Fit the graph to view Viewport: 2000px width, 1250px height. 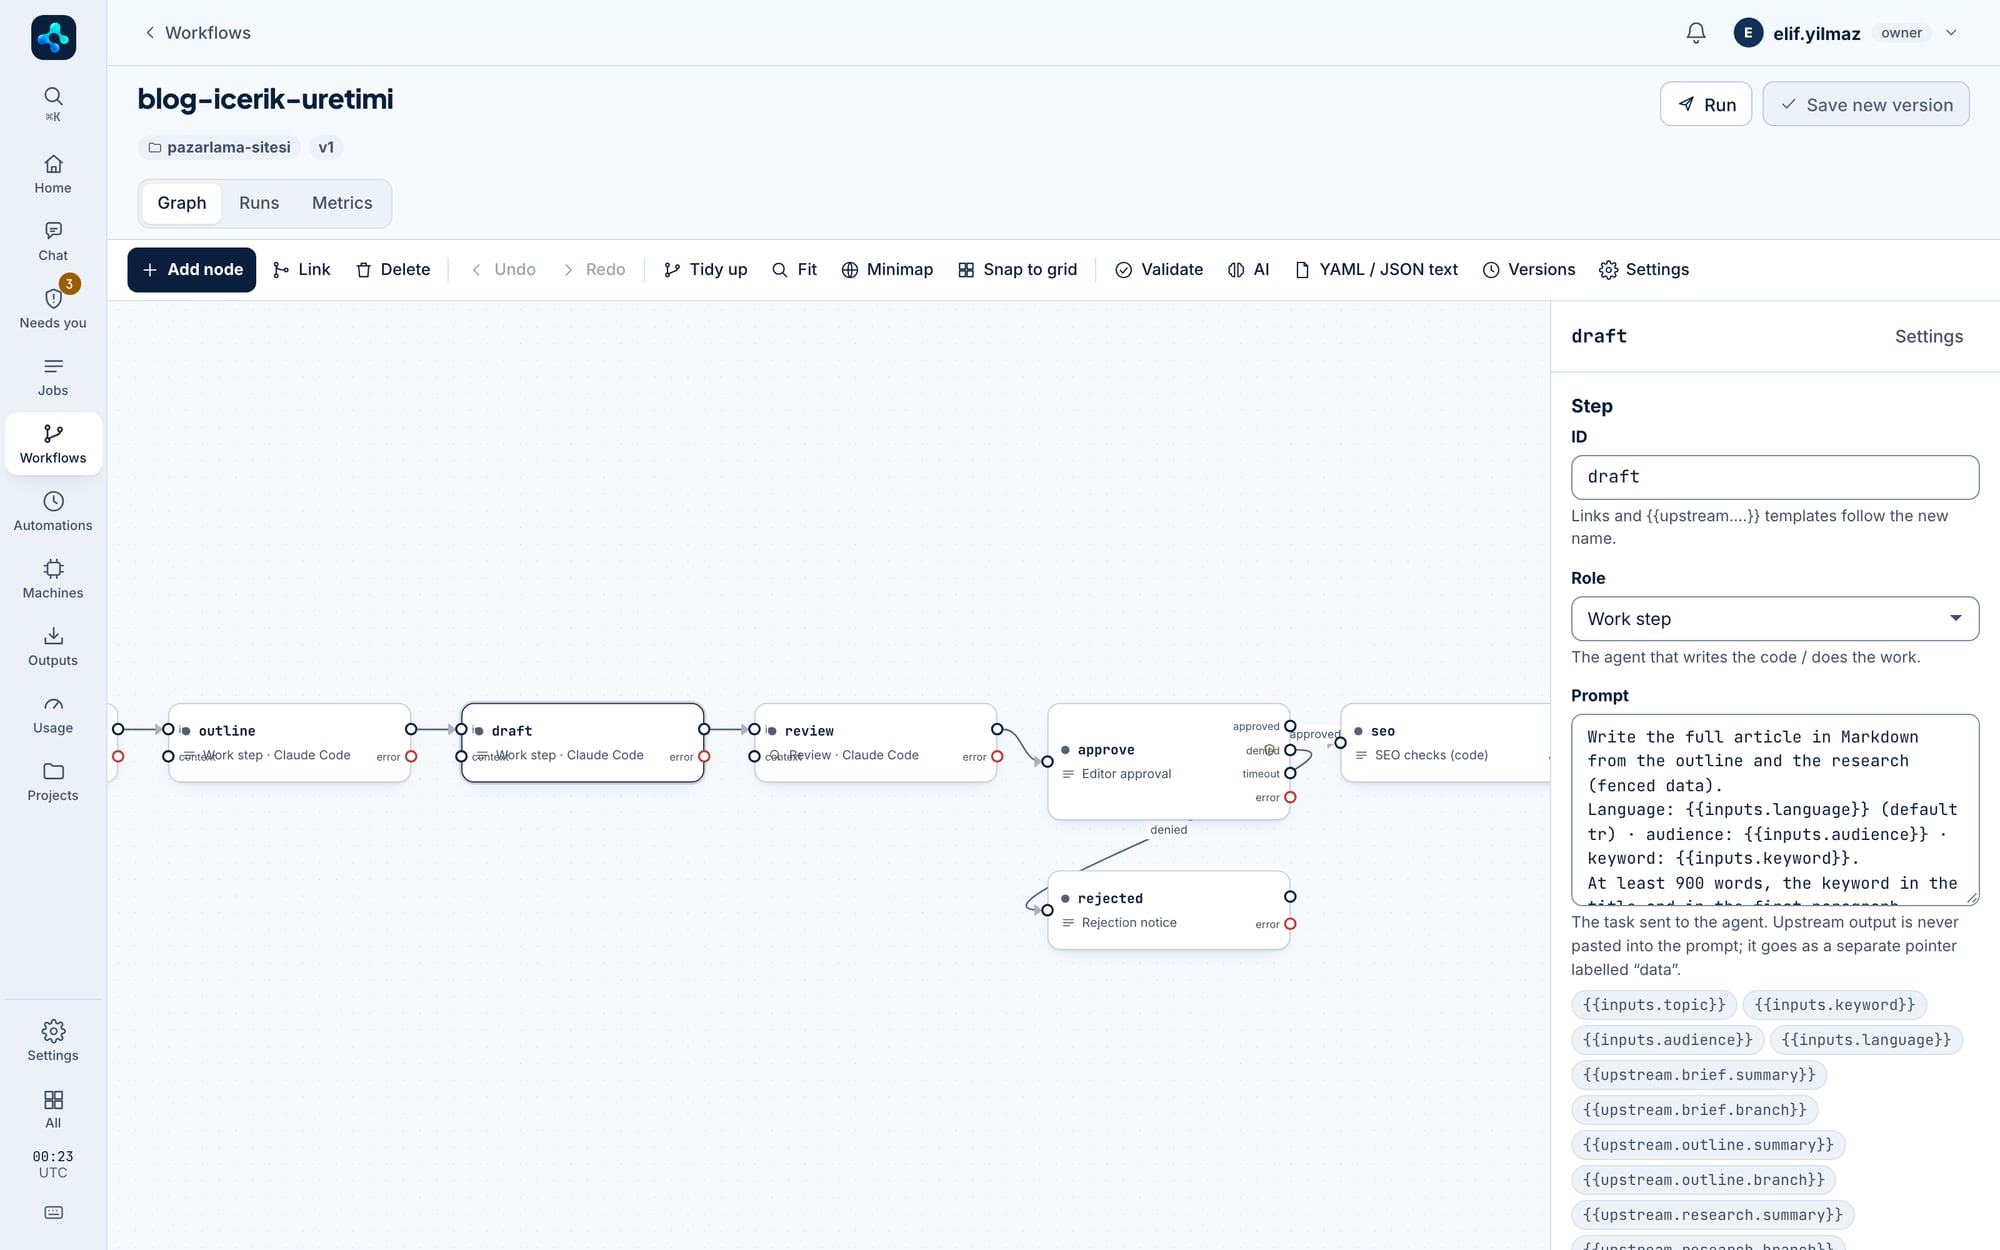point(795,270)
